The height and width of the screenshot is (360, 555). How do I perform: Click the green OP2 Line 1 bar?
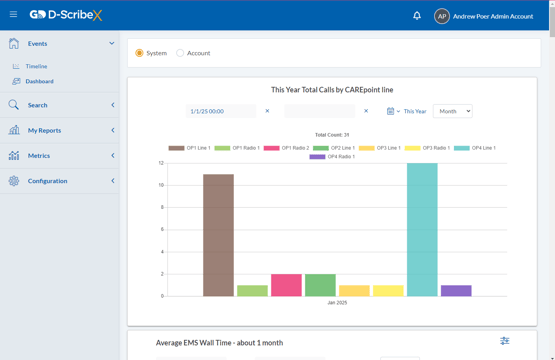pos(320,285)
